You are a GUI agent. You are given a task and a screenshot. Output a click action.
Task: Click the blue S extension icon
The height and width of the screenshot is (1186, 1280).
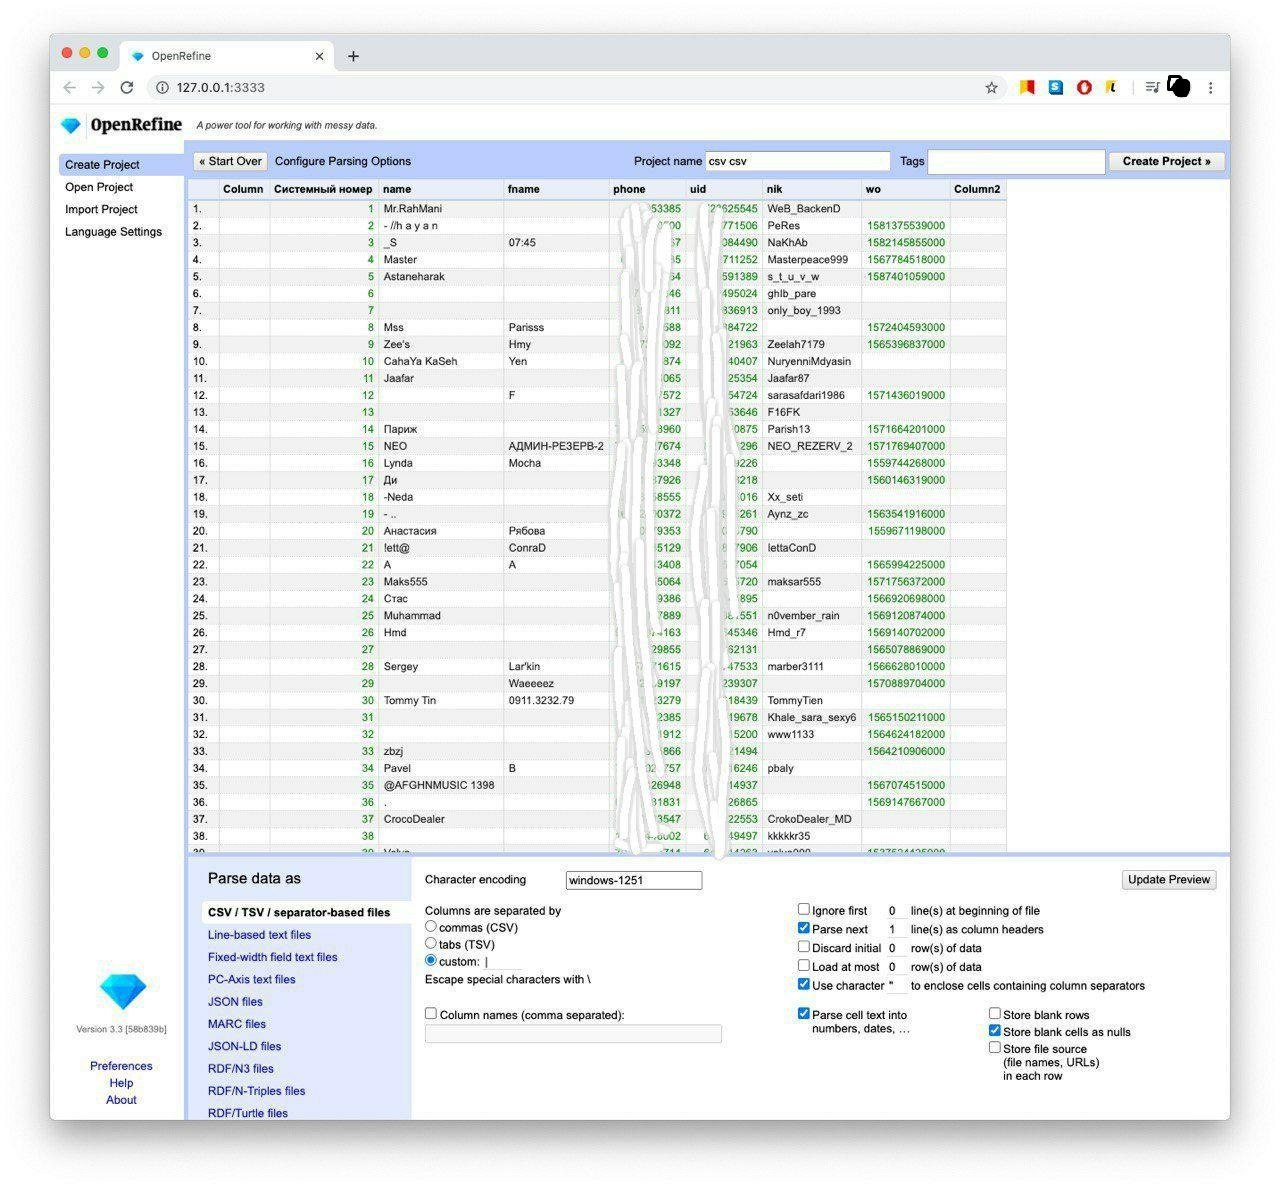point(1055,88)
